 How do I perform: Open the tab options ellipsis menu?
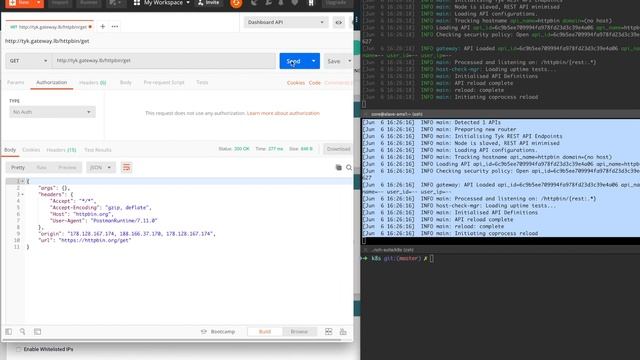(x=115, y=27)
